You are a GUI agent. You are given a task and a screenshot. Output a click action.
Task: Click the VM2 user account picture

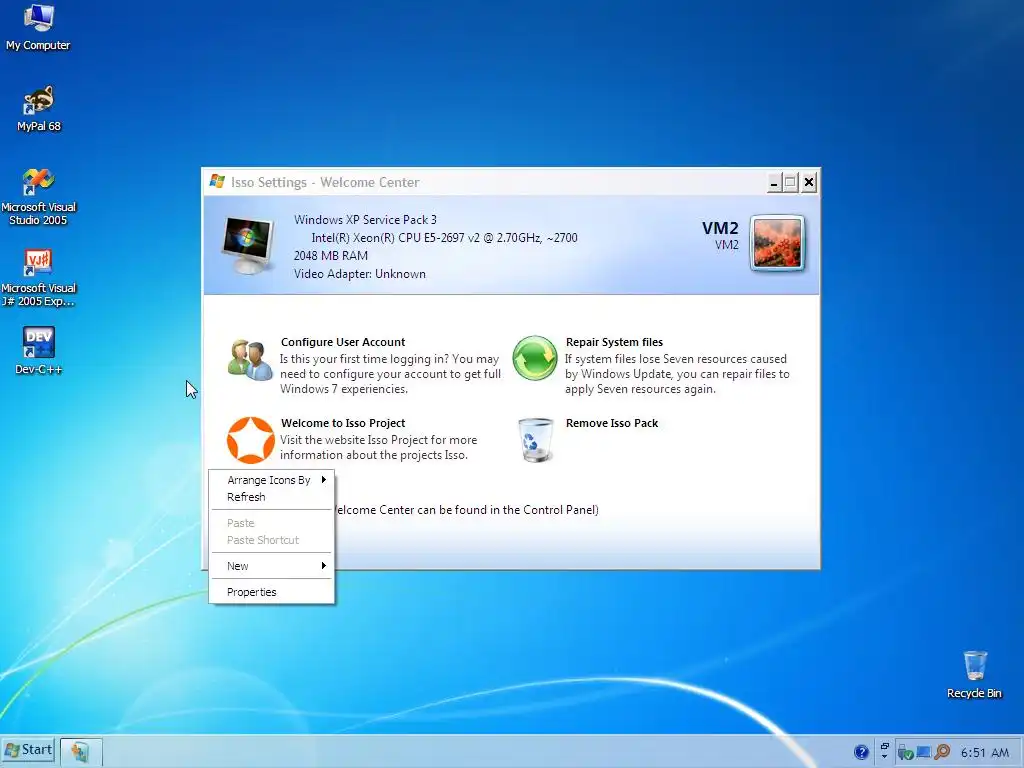click(777, 244)
